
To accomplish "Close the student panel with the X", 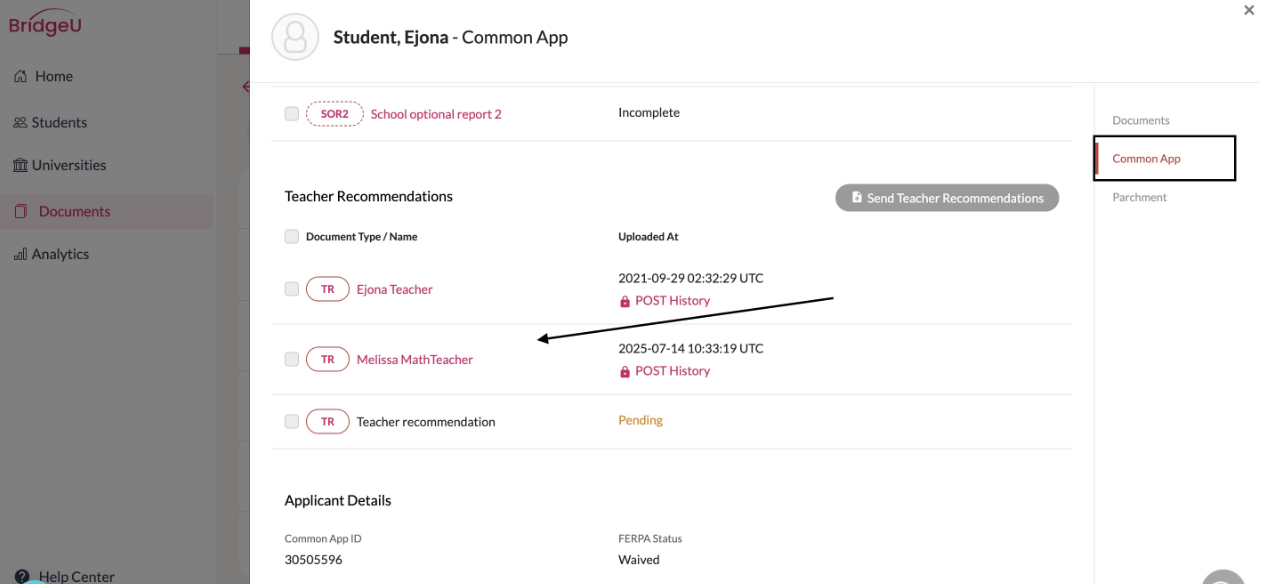I will tap(1249, 10).
